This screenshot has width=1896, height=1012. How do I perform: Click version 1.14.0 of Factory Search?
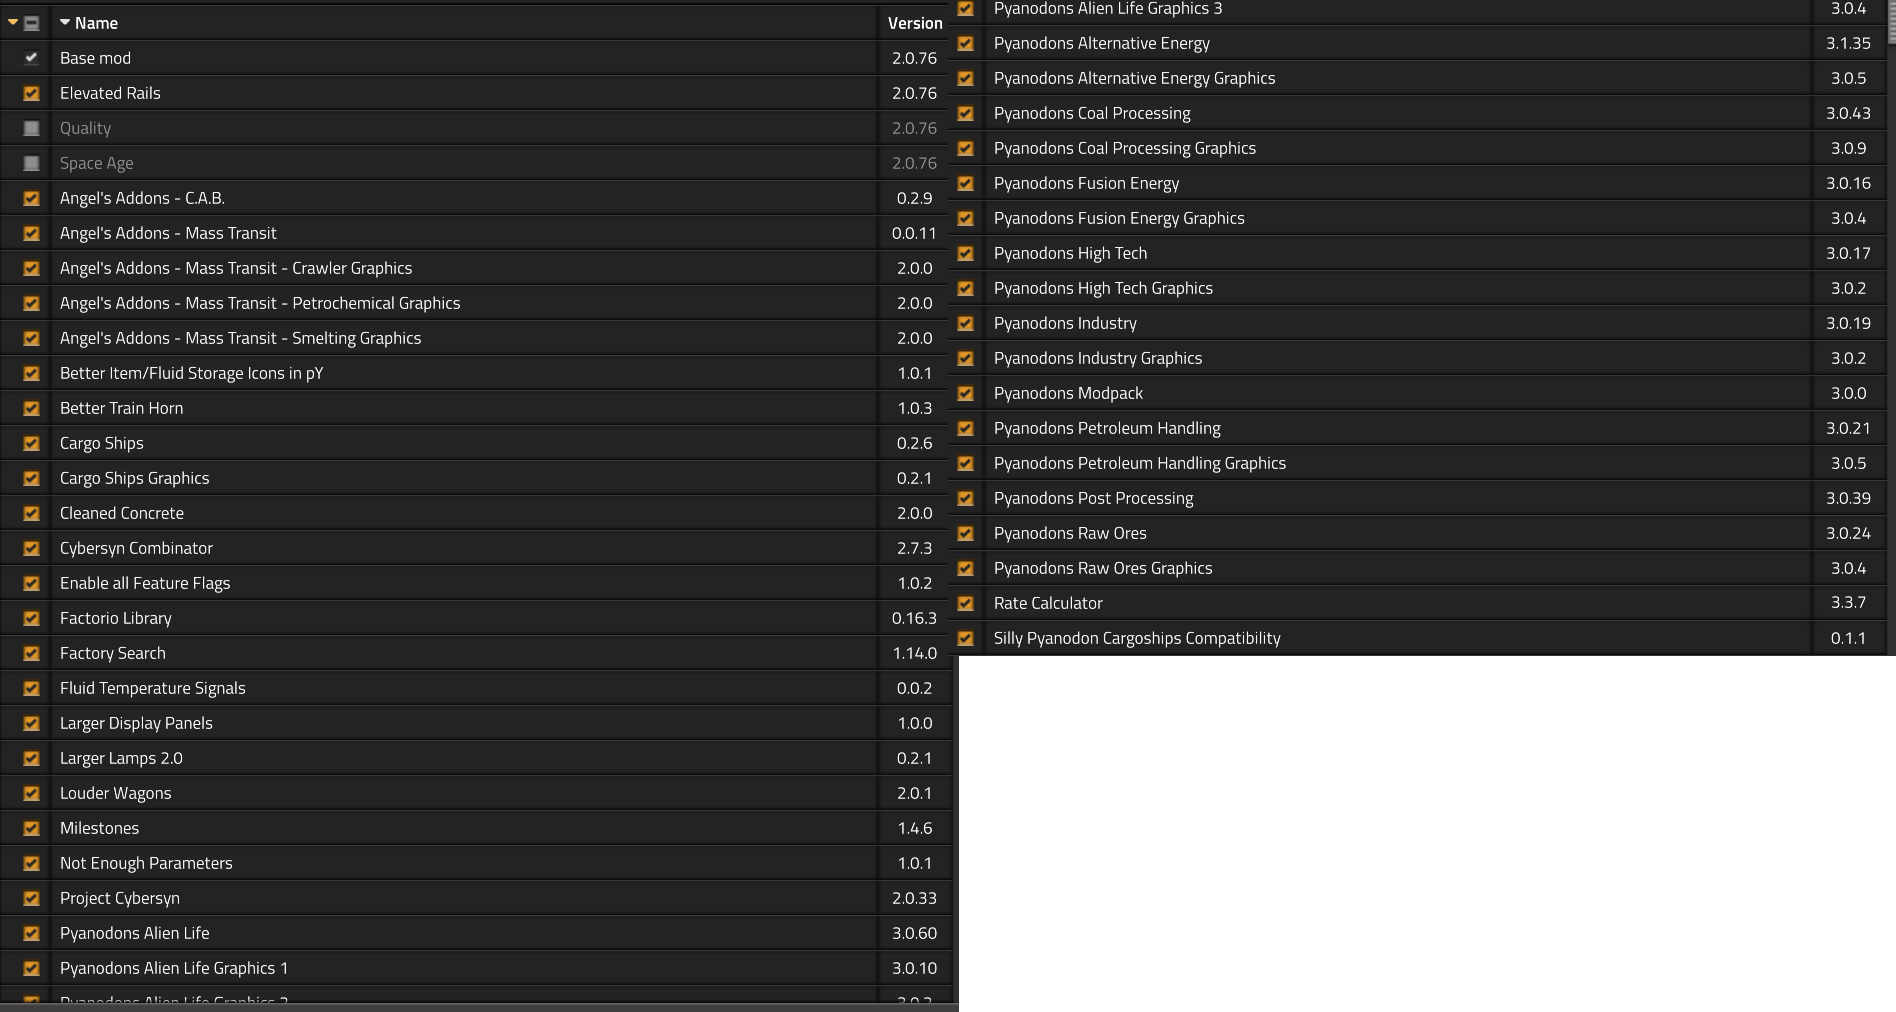pyautogui.click(x=914, y=653)
